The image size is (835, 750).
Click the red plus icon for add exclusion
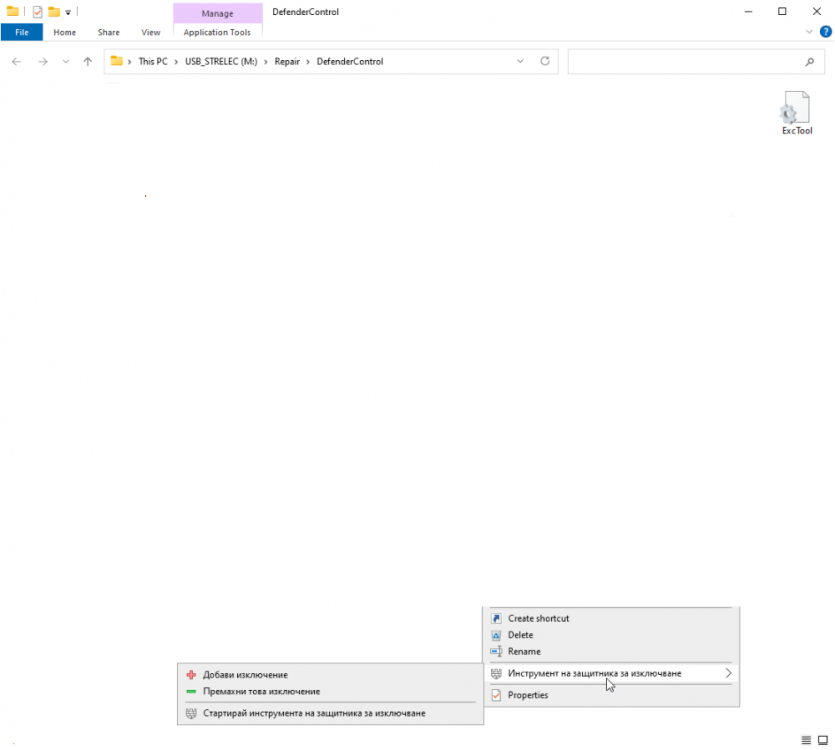coord(191,675)
